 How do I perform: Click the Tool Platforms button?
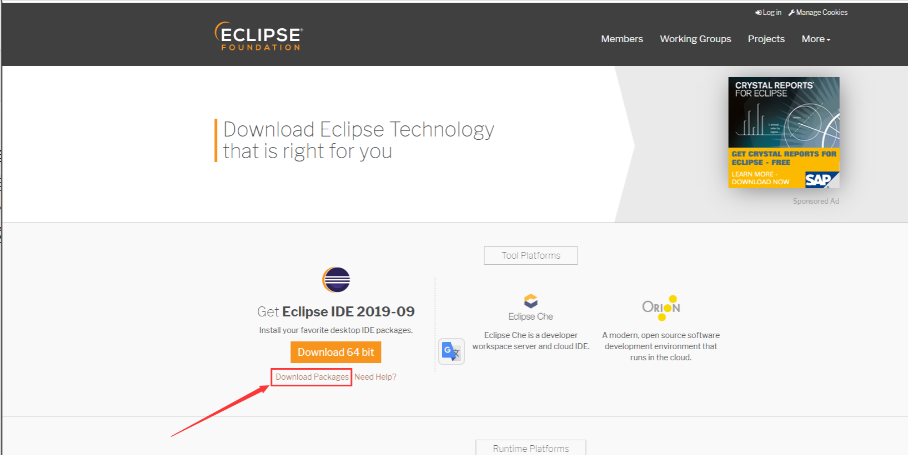(530, 255)
